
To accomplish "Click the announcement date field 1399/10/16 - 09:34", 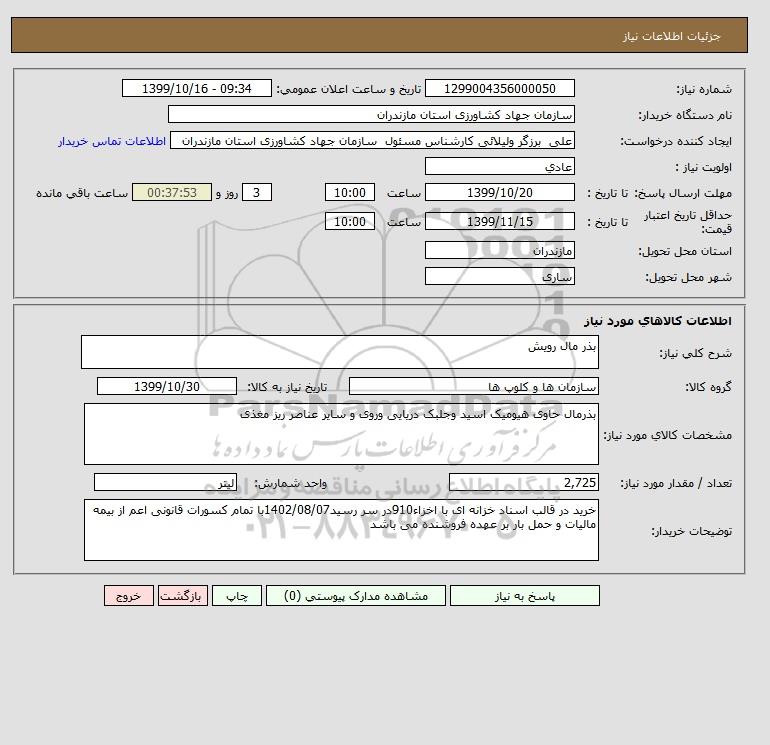I will (x=196, y=88).
